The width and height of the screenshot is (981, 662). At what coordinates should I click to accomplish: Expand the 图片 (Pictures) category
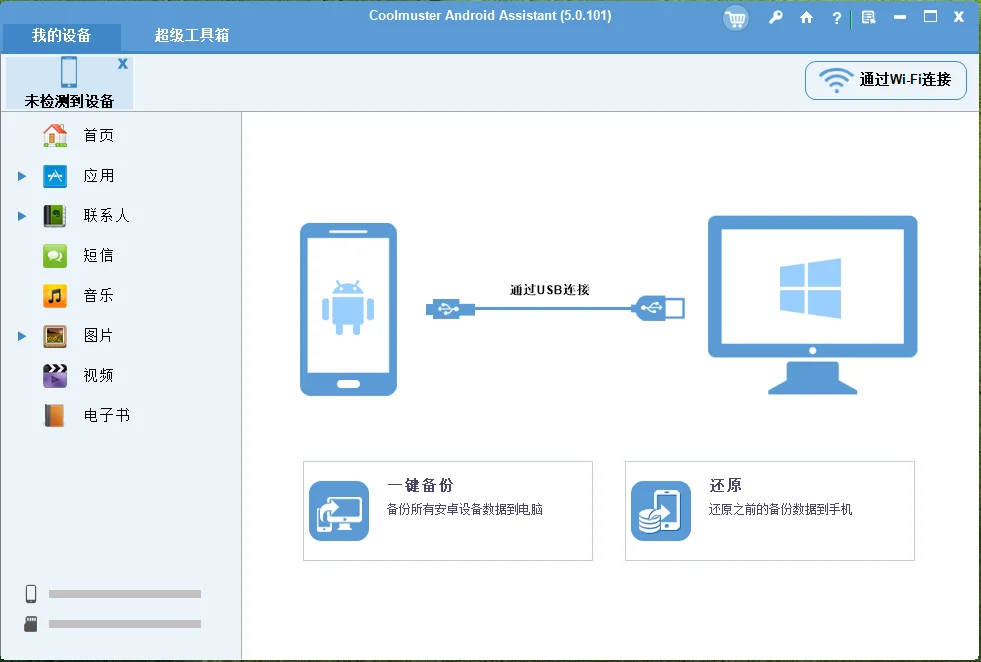click(x=22, y=335)
